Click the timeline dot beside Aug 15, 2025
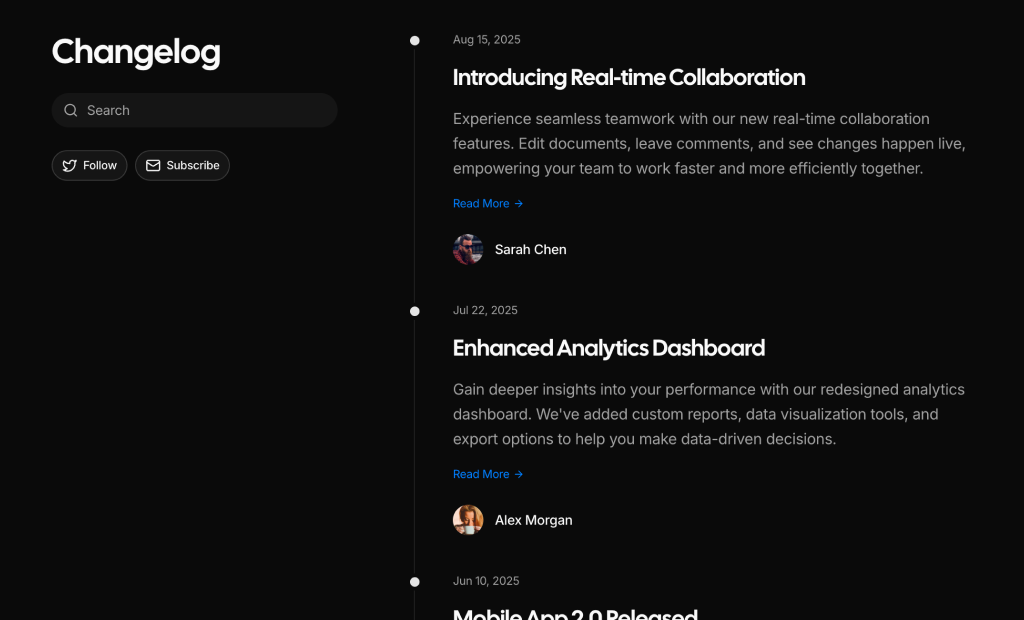 pyautogui.click(x=415, y=40)
